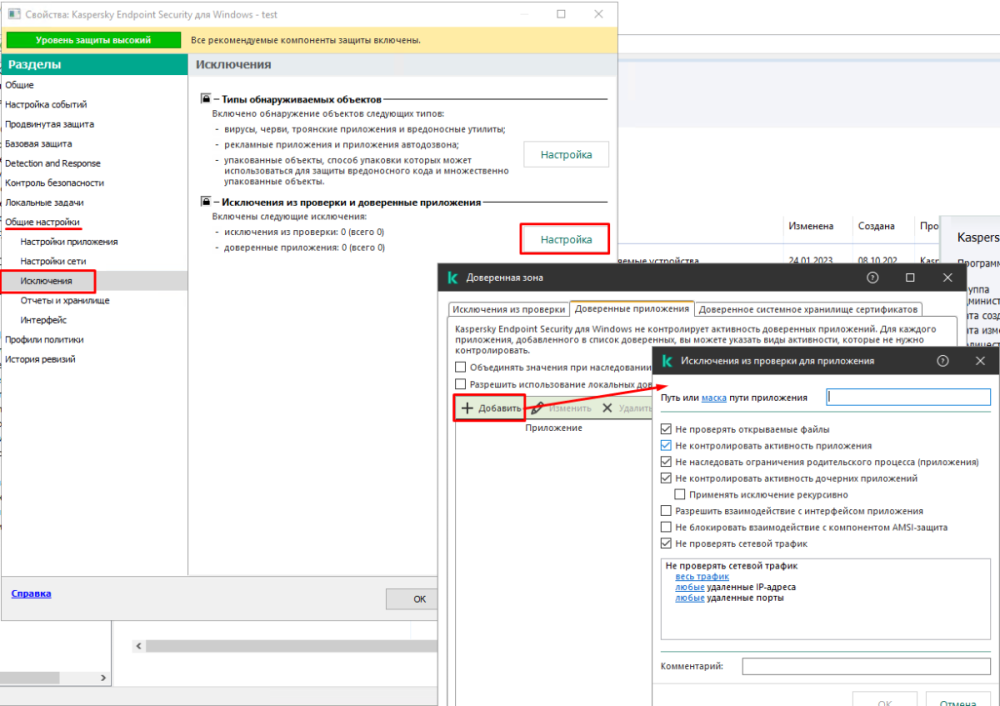Open Интерфейс subsection
1000x706 pixels.
pyautogui.click(x=43, y=320)
